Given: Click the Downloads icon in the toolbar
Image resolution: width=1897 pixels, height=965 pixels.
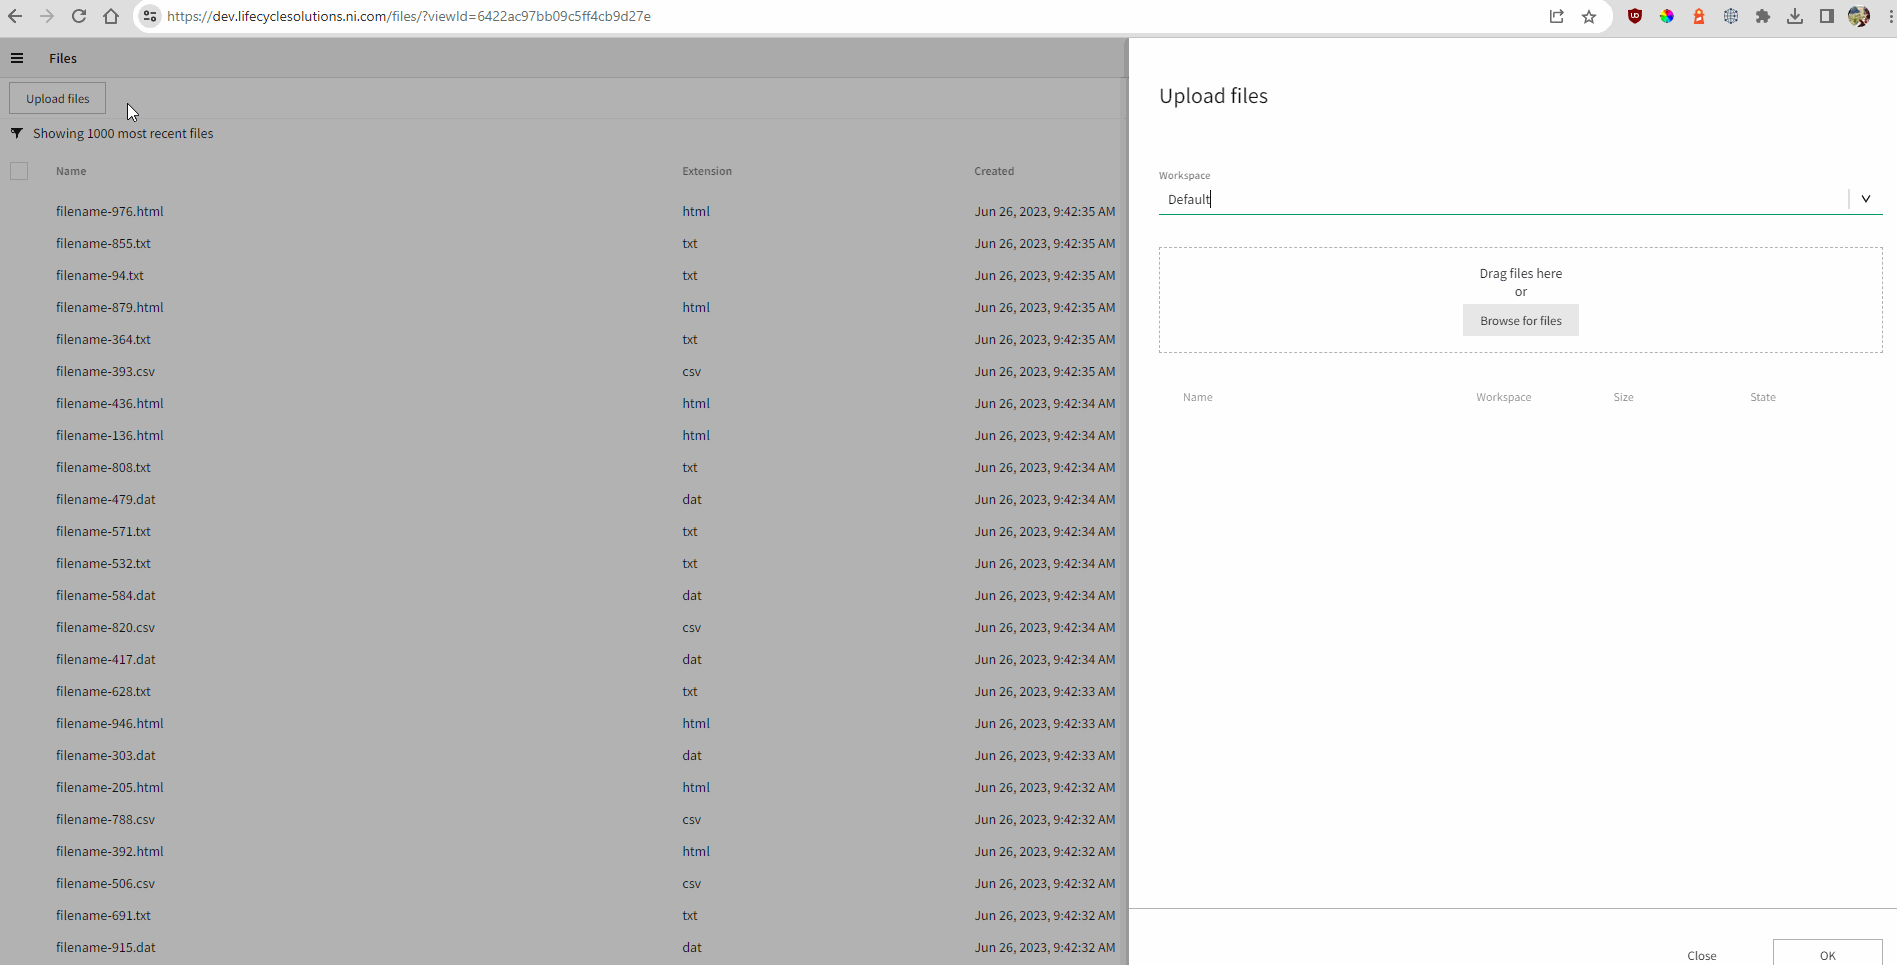Looking at the screenshot, I should click(x=1795, y=16).
